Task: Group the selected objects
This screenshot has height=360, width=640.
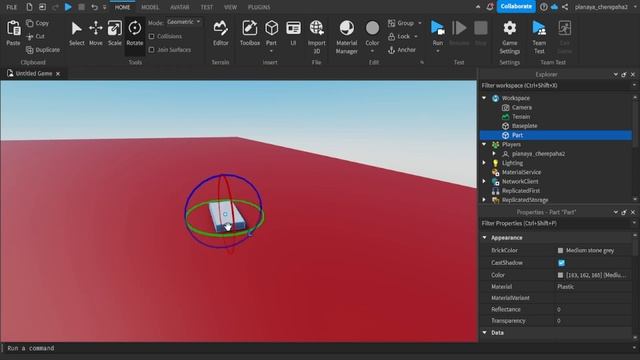Action: 401,23
